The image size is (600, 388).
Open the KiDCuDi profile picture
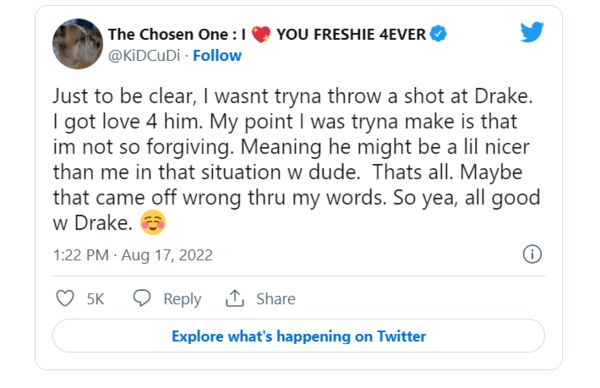point(78,44)
